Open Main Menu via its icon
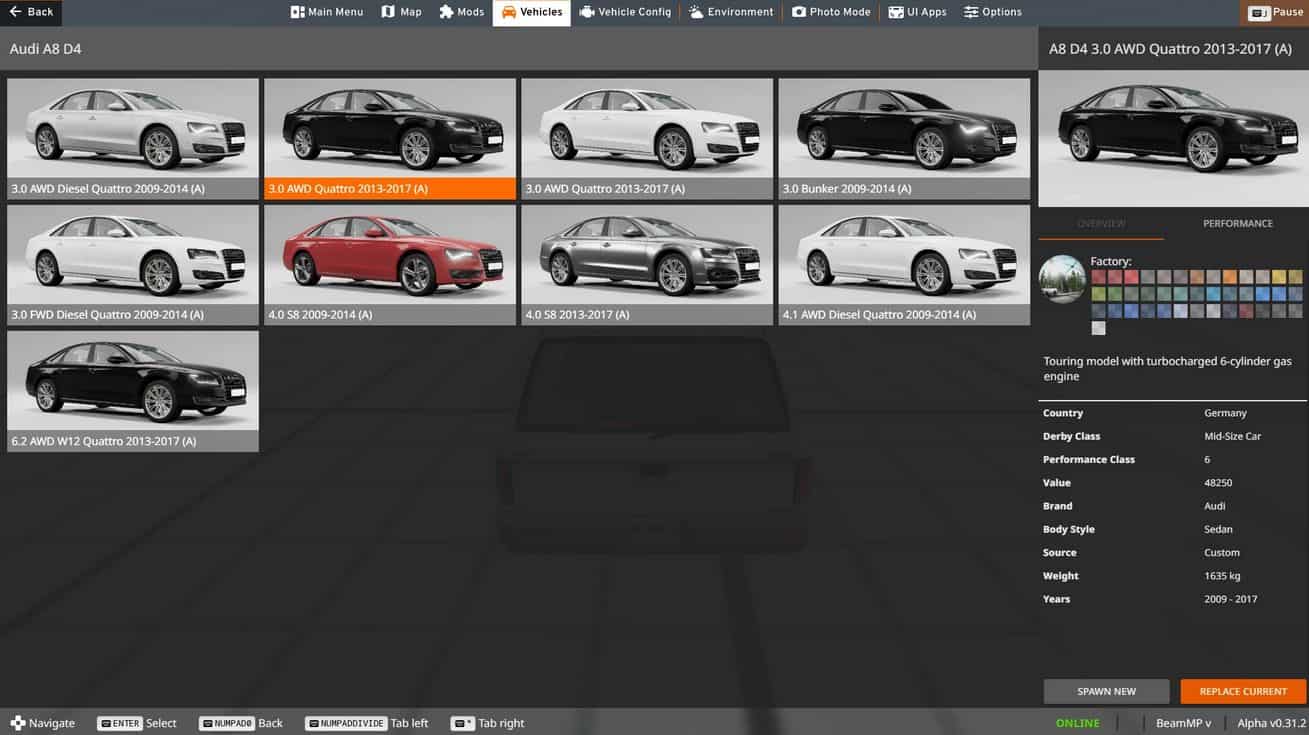The image size is (1309, 735). point(297,12)
